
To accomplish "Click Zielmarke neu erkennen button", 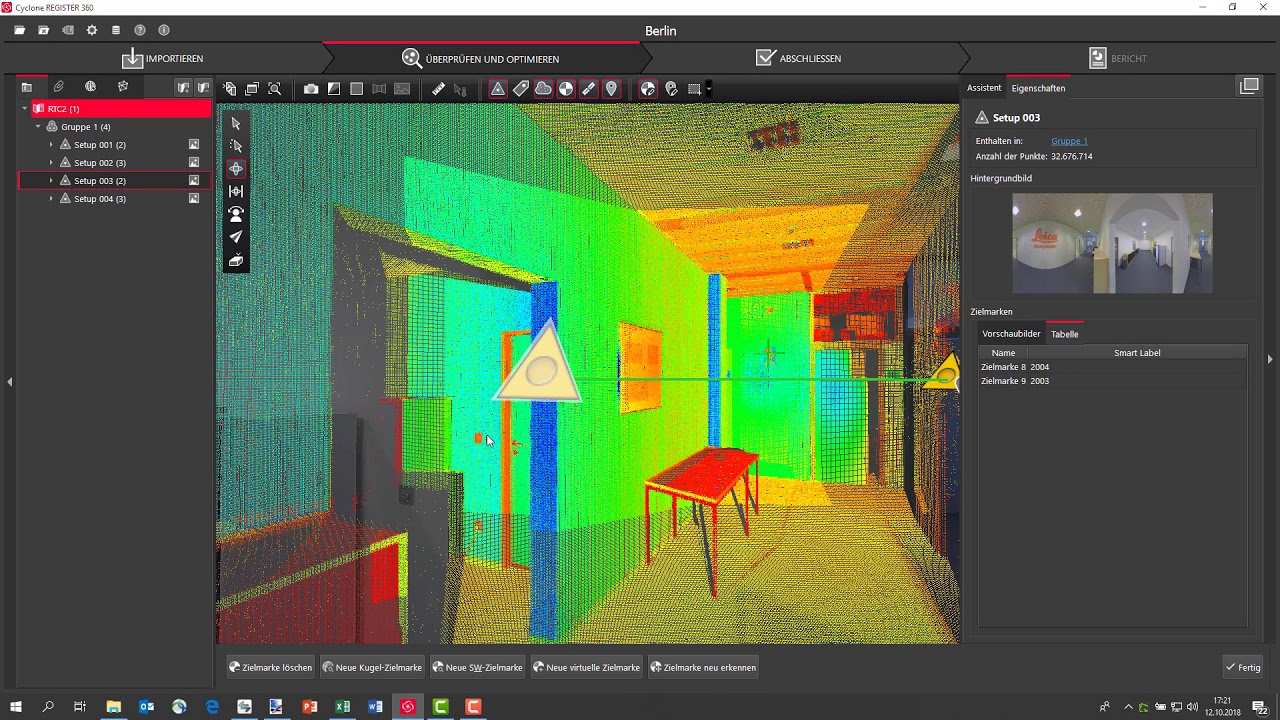I will click(704, 667).
